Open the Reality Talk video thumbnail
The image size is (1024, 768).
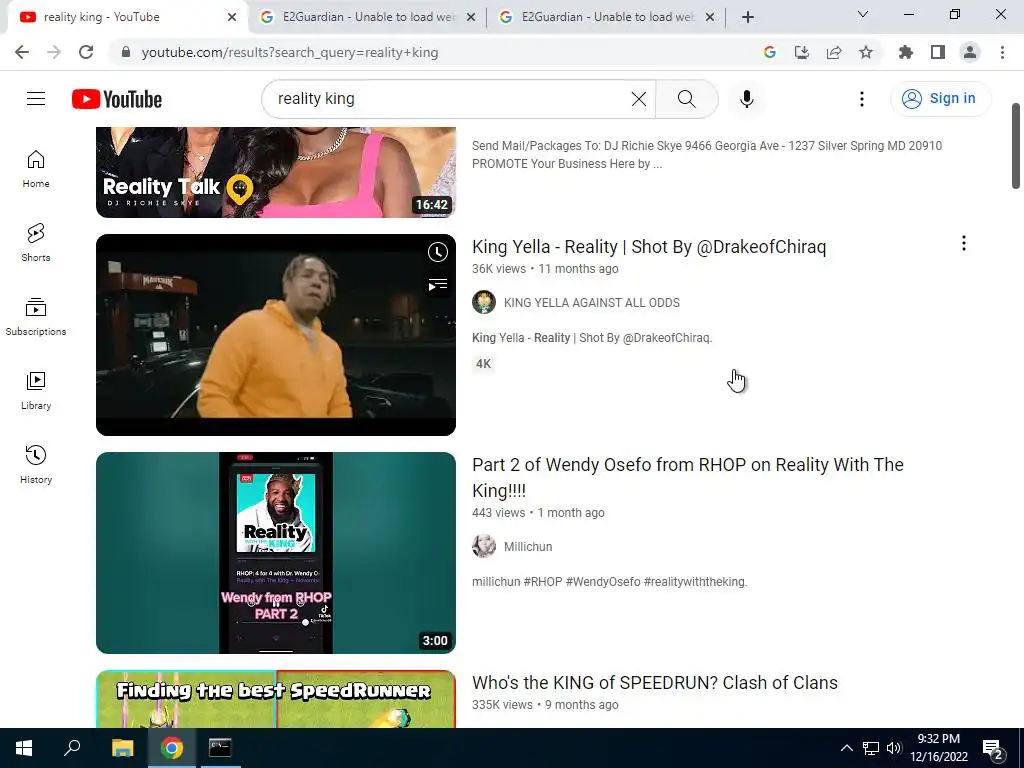pyautogui.click(x=276, y=172)
